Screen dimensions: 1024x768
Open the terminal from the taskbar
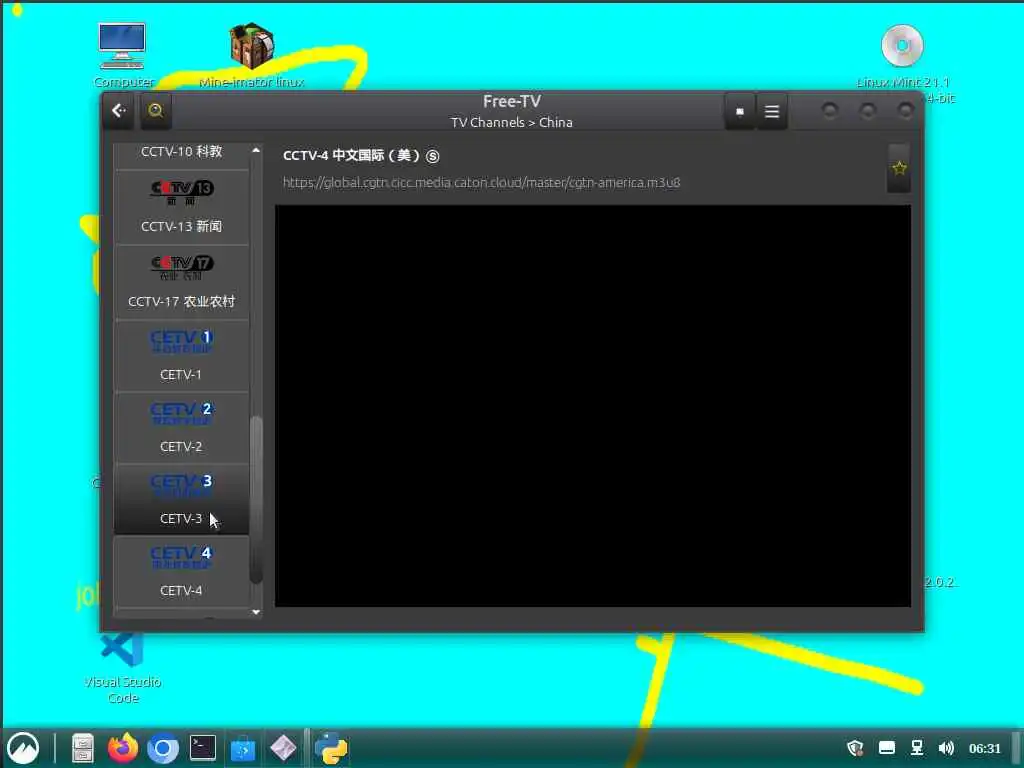coord(202,748)
